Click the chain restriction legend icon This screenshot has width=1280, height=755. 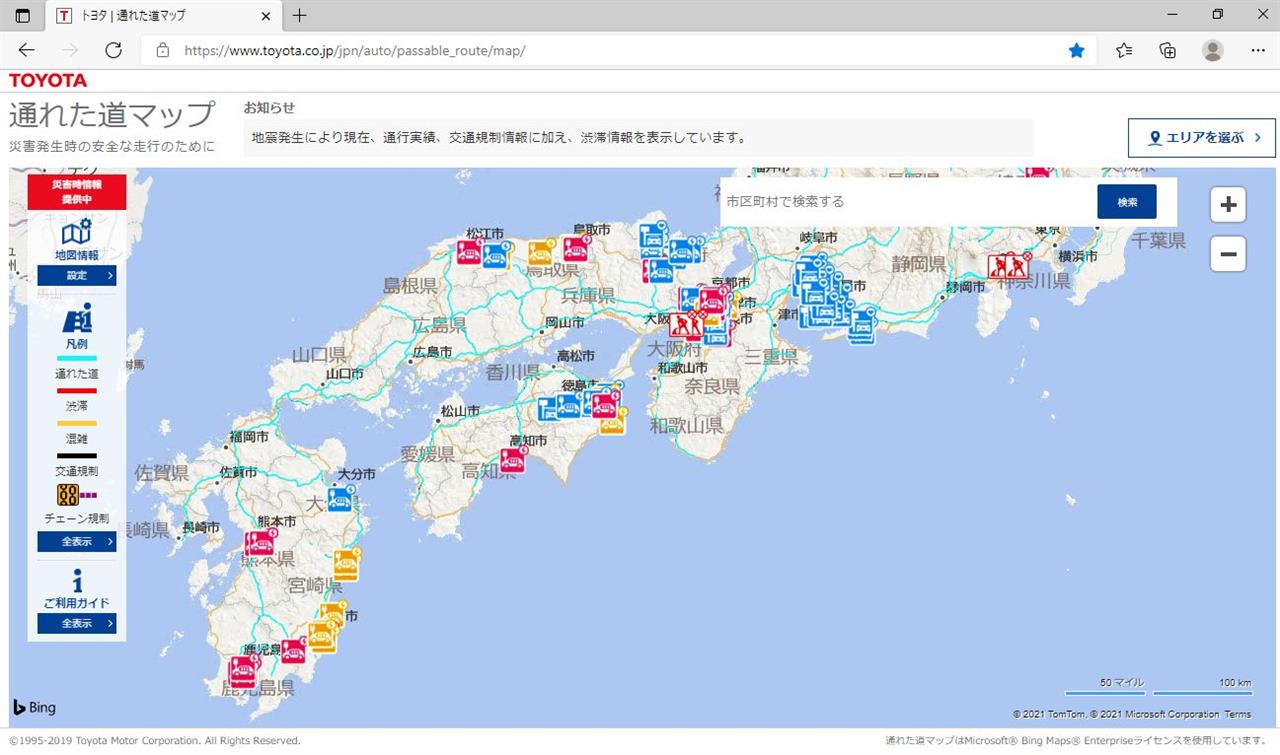pos(77,494)
